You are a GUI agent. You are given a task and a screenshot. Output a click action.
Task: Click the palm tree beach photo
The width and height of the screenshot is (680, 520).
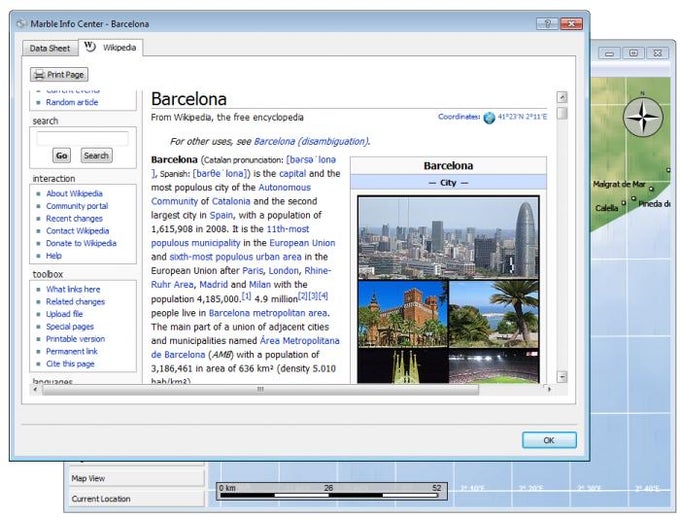(x=494, y=314)
